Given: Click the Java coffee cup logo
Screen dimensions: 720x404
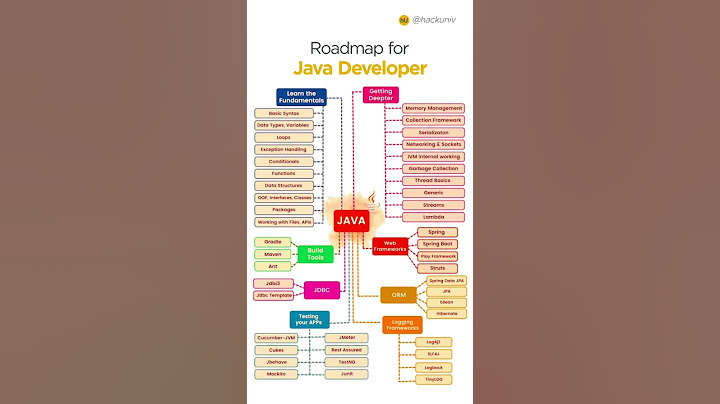Looking at the screenshot, I should pos(373,201).
